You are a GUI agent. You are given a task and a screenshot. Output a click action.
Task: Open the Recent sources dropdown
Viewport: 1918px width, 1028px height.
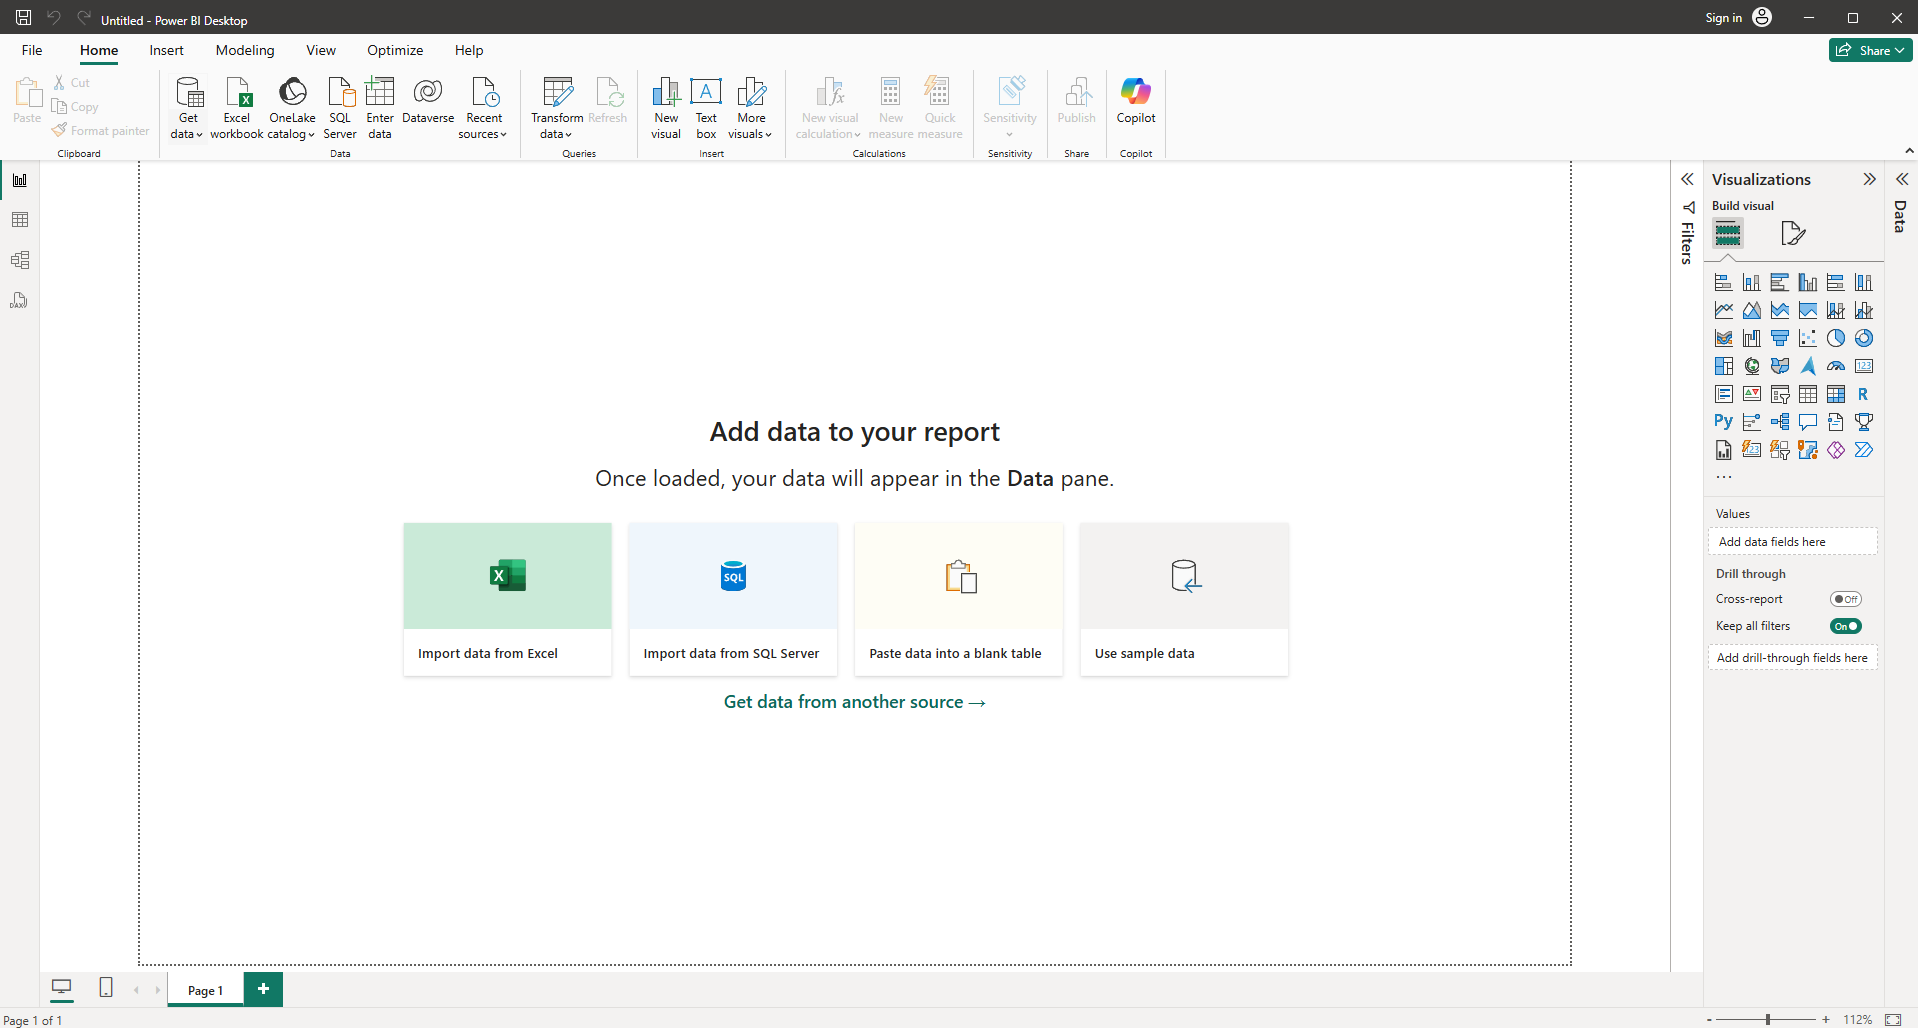tap(484, 125)
